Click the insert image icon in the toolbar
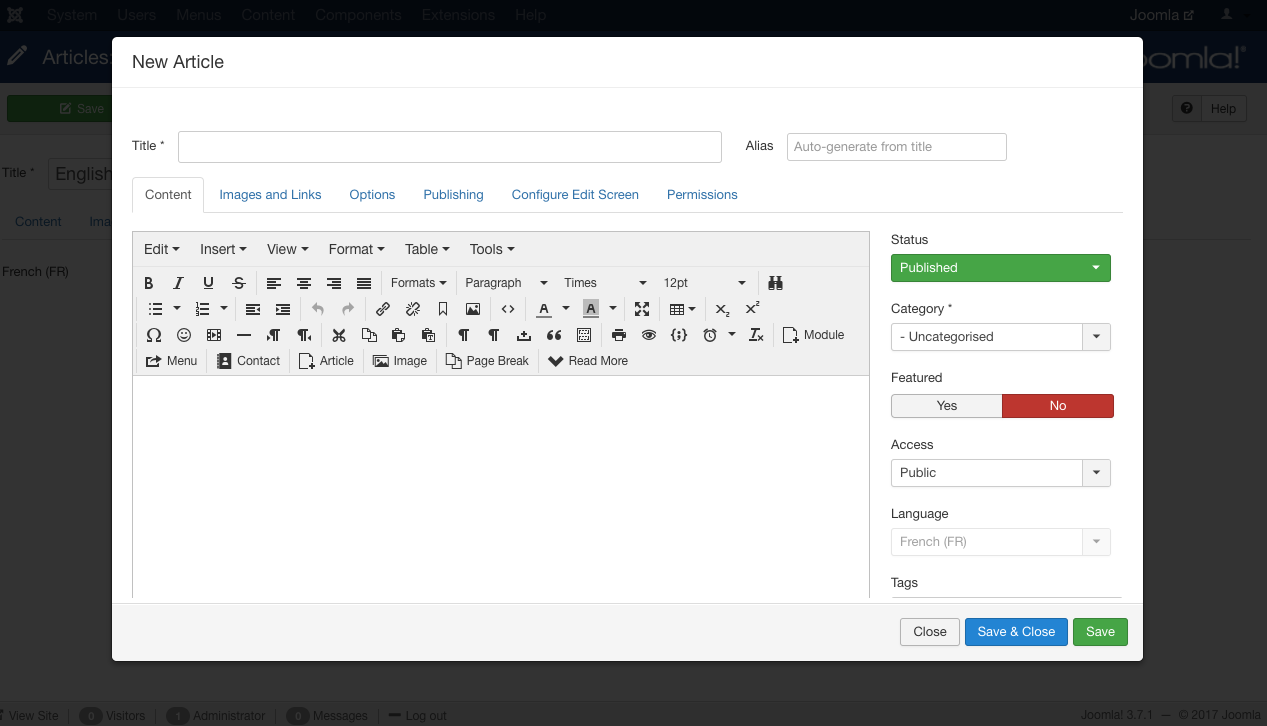Screen dimensions: 1267x726 pos(473,309)
